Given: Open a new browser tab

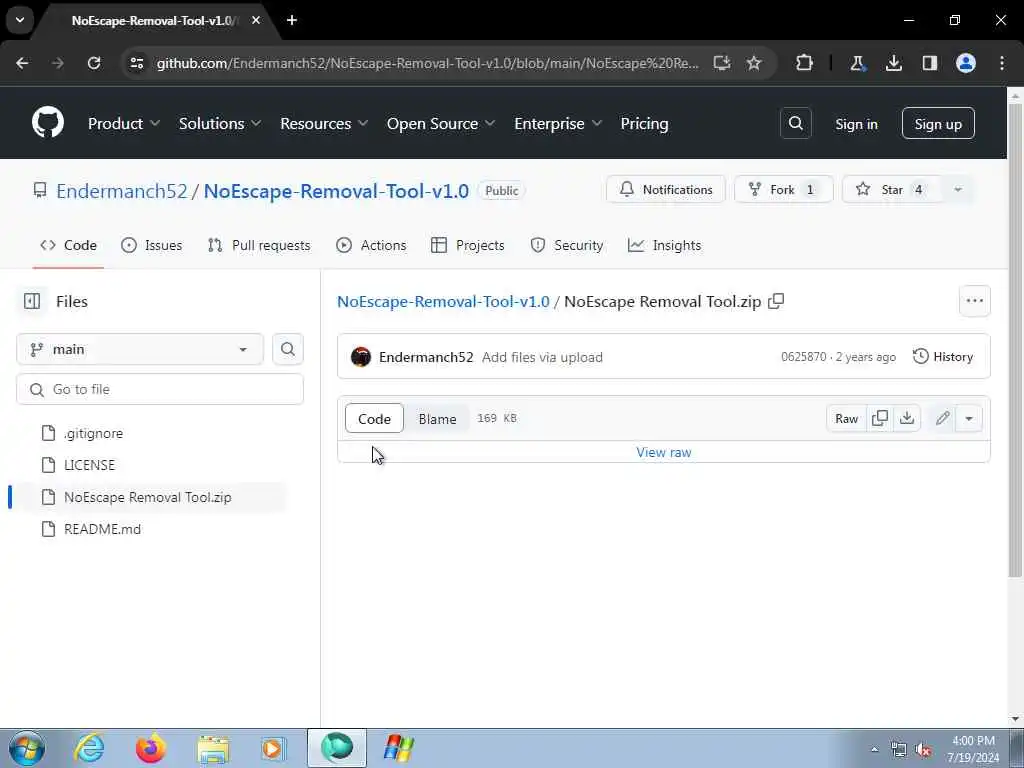Looking at the screenshot, I should pyautogui.click(x=292, y=20).
